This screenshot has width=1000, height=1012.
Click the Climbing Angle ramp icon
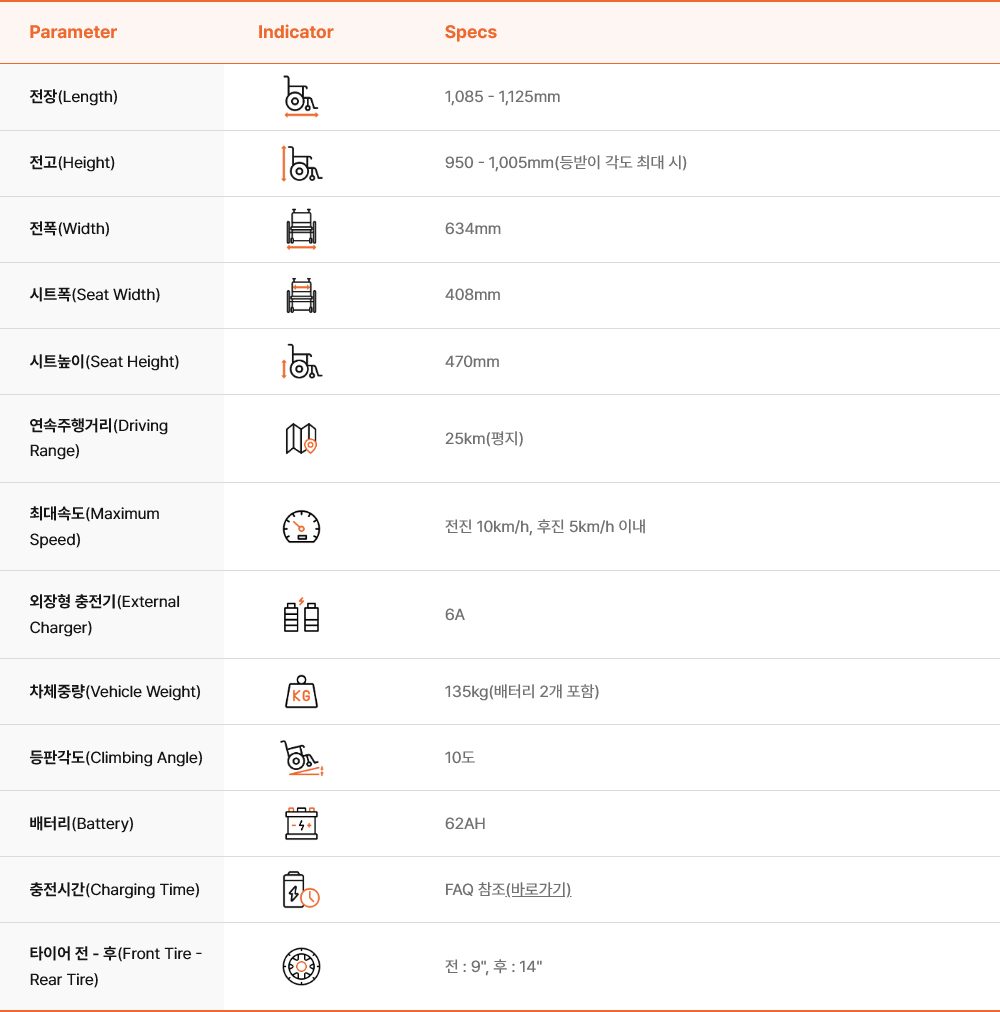[301, 758]
